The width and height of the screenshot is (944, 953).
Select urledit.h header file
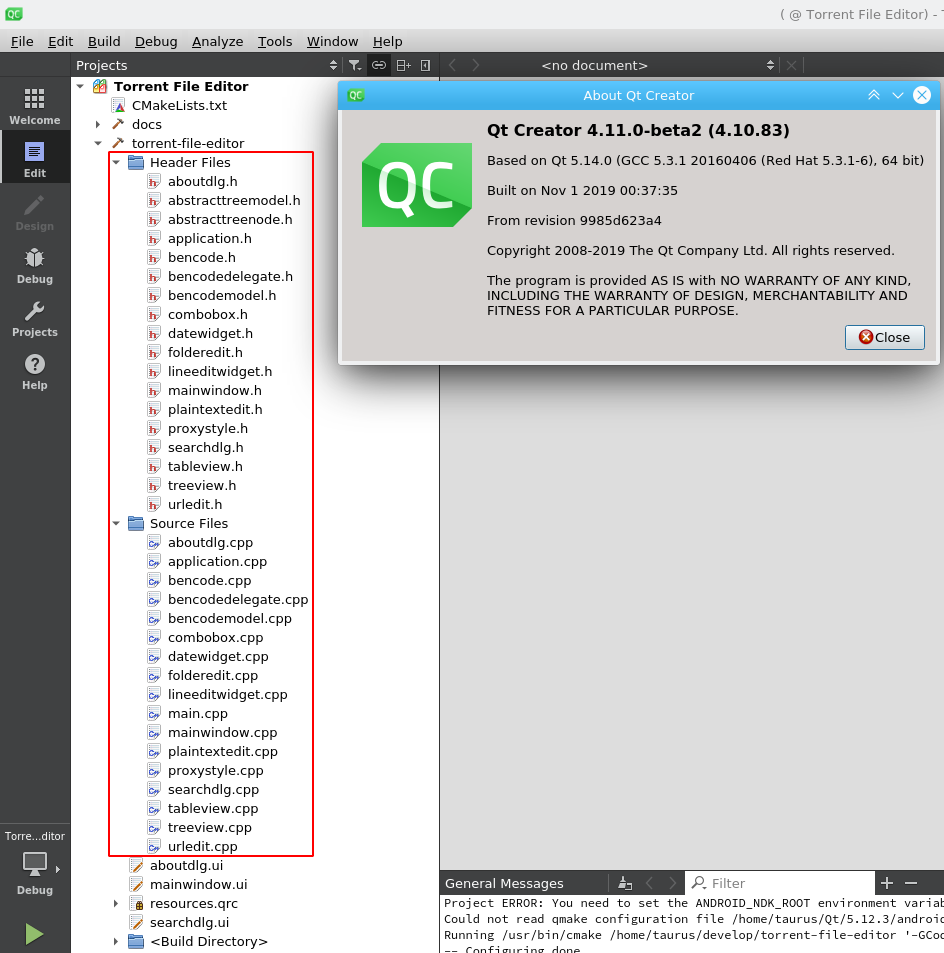(195, 504)
